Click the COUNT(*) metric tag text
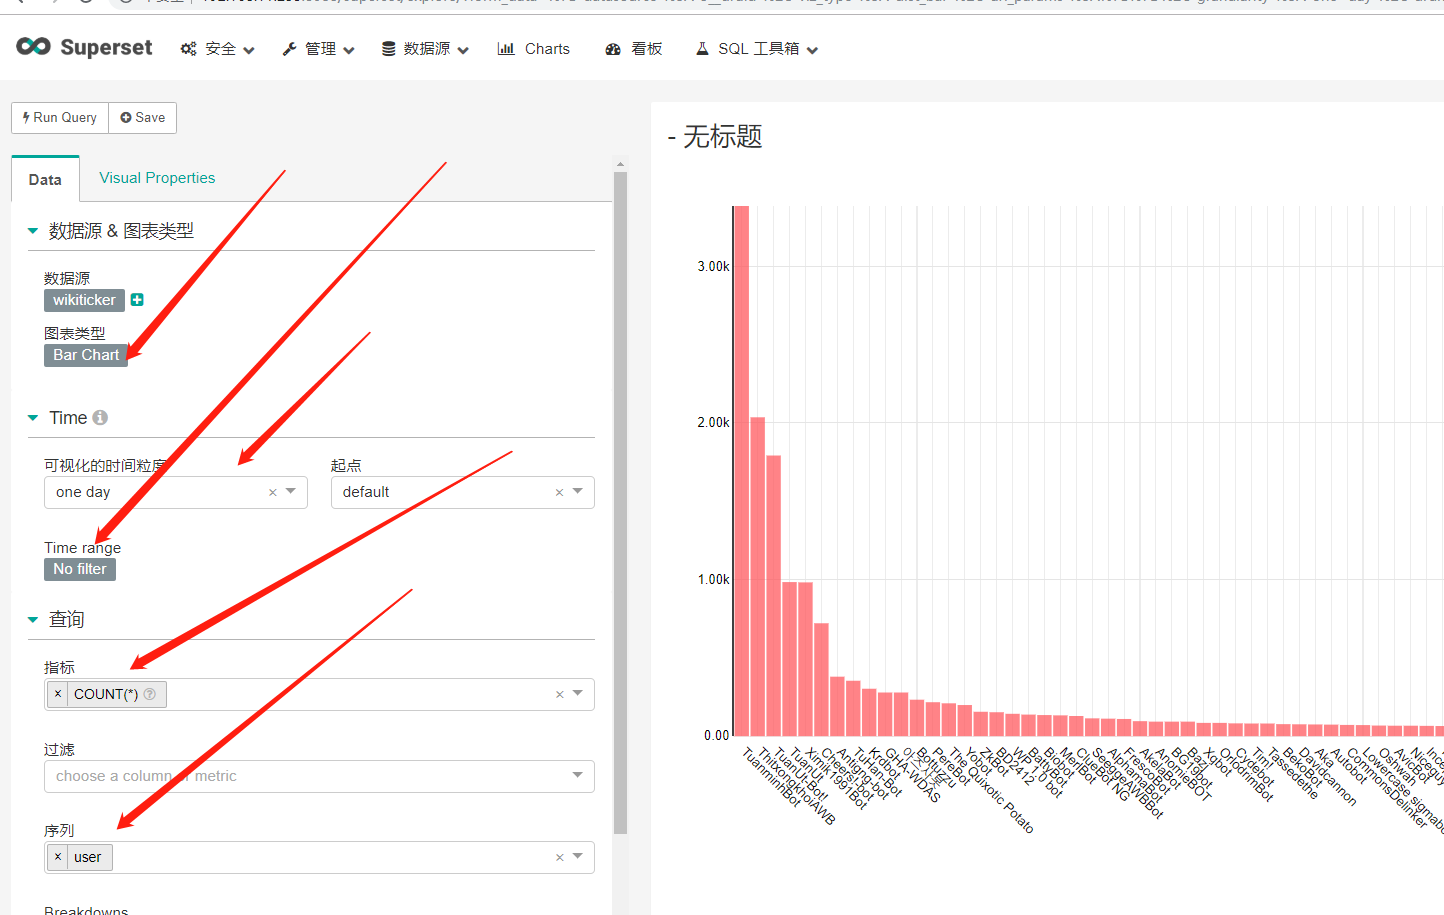Screen dimensions: 1444x915 106,694
